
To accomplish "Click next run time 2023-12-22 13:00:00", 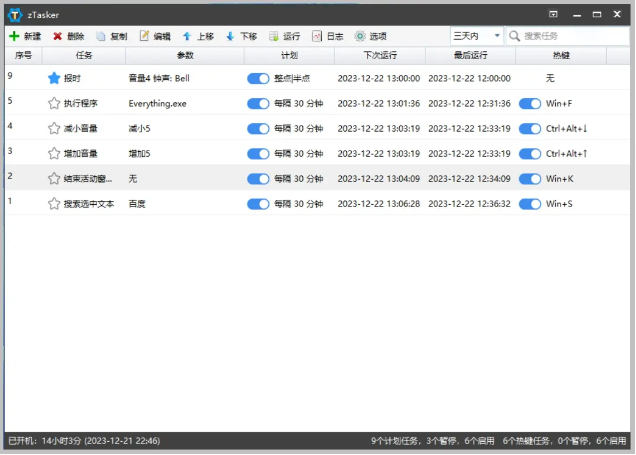I will [379, 78].
